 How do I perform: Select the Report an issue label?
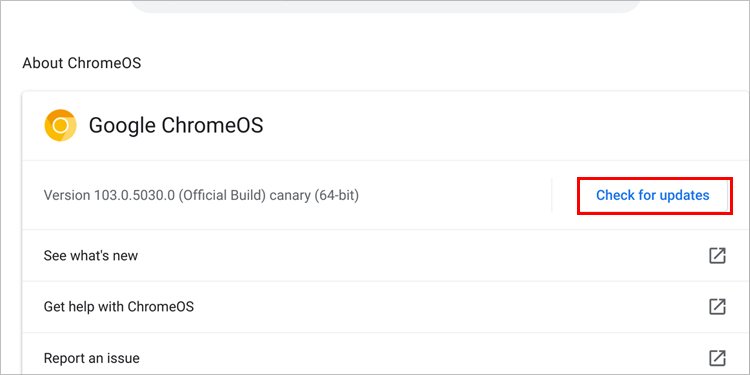91,358
